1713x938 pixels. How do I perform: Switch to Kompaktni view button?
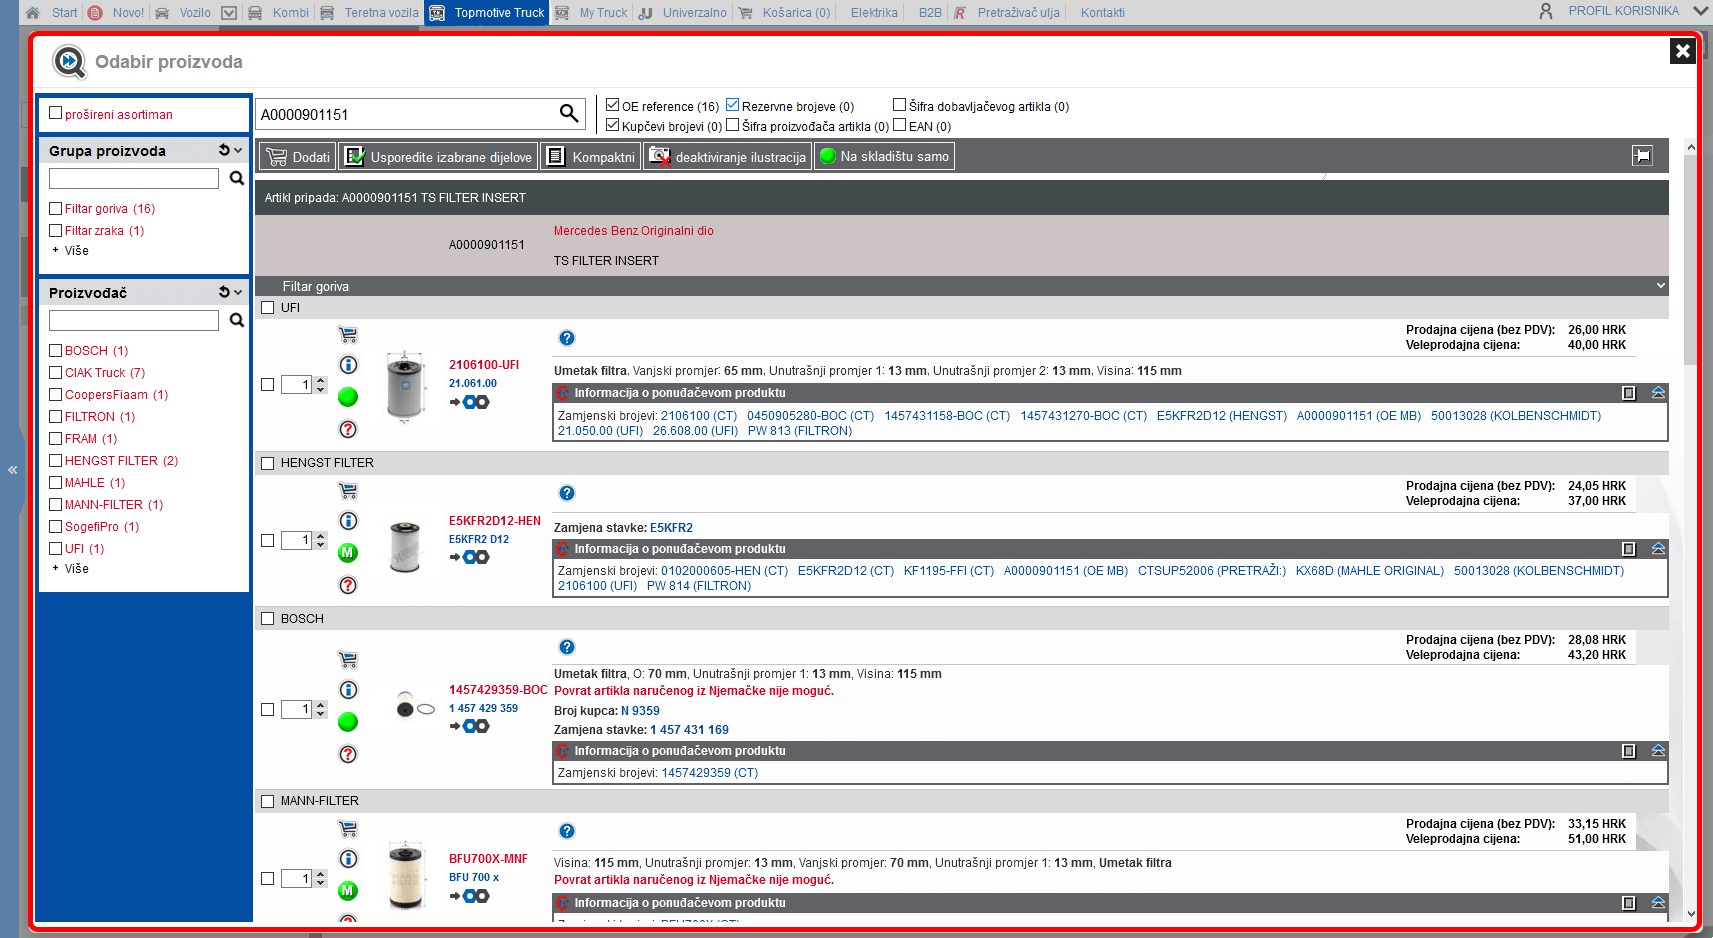click(x=591, y=157)
